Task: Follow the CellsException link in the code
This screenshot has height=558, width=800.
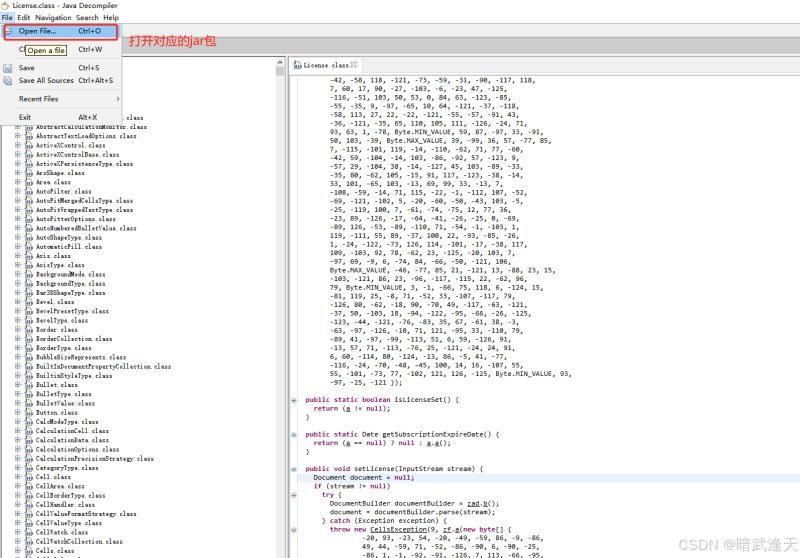Action: coord(398,529)
